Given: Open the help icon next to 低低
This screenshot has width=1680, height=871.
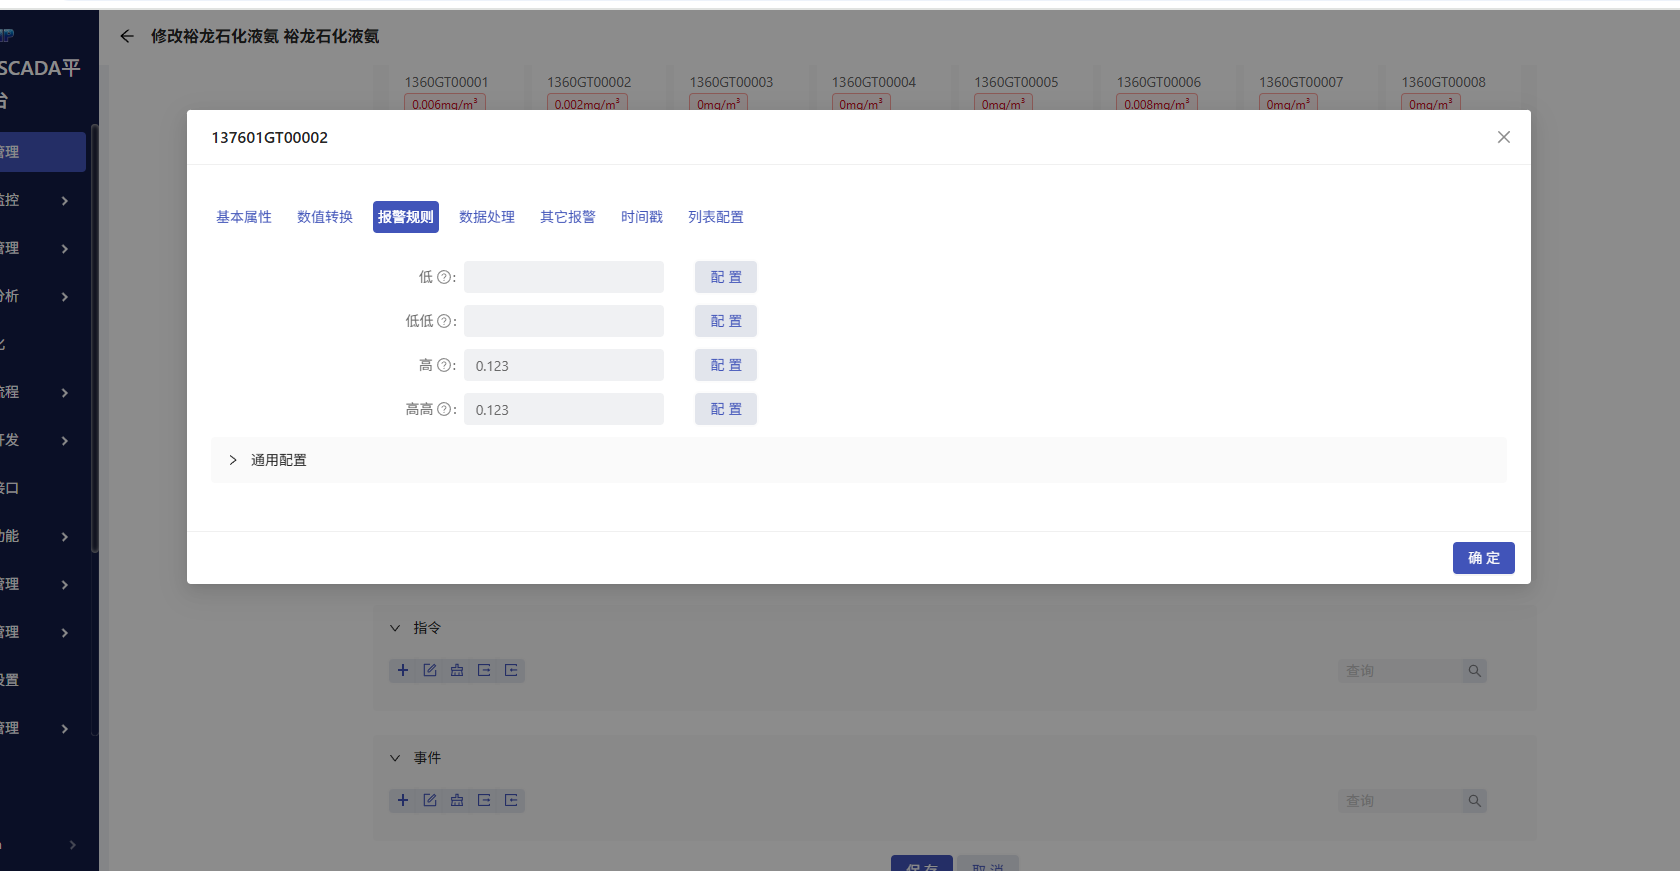Looking at the screenshot, I should point(445,321).
